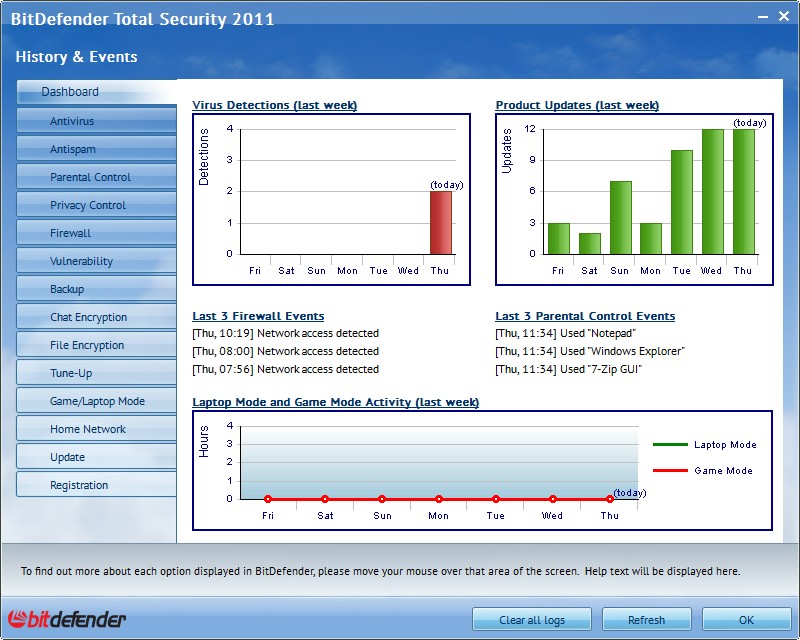Click the Thursday point on activity chart
800x640 pixels.
coord(610,499)
